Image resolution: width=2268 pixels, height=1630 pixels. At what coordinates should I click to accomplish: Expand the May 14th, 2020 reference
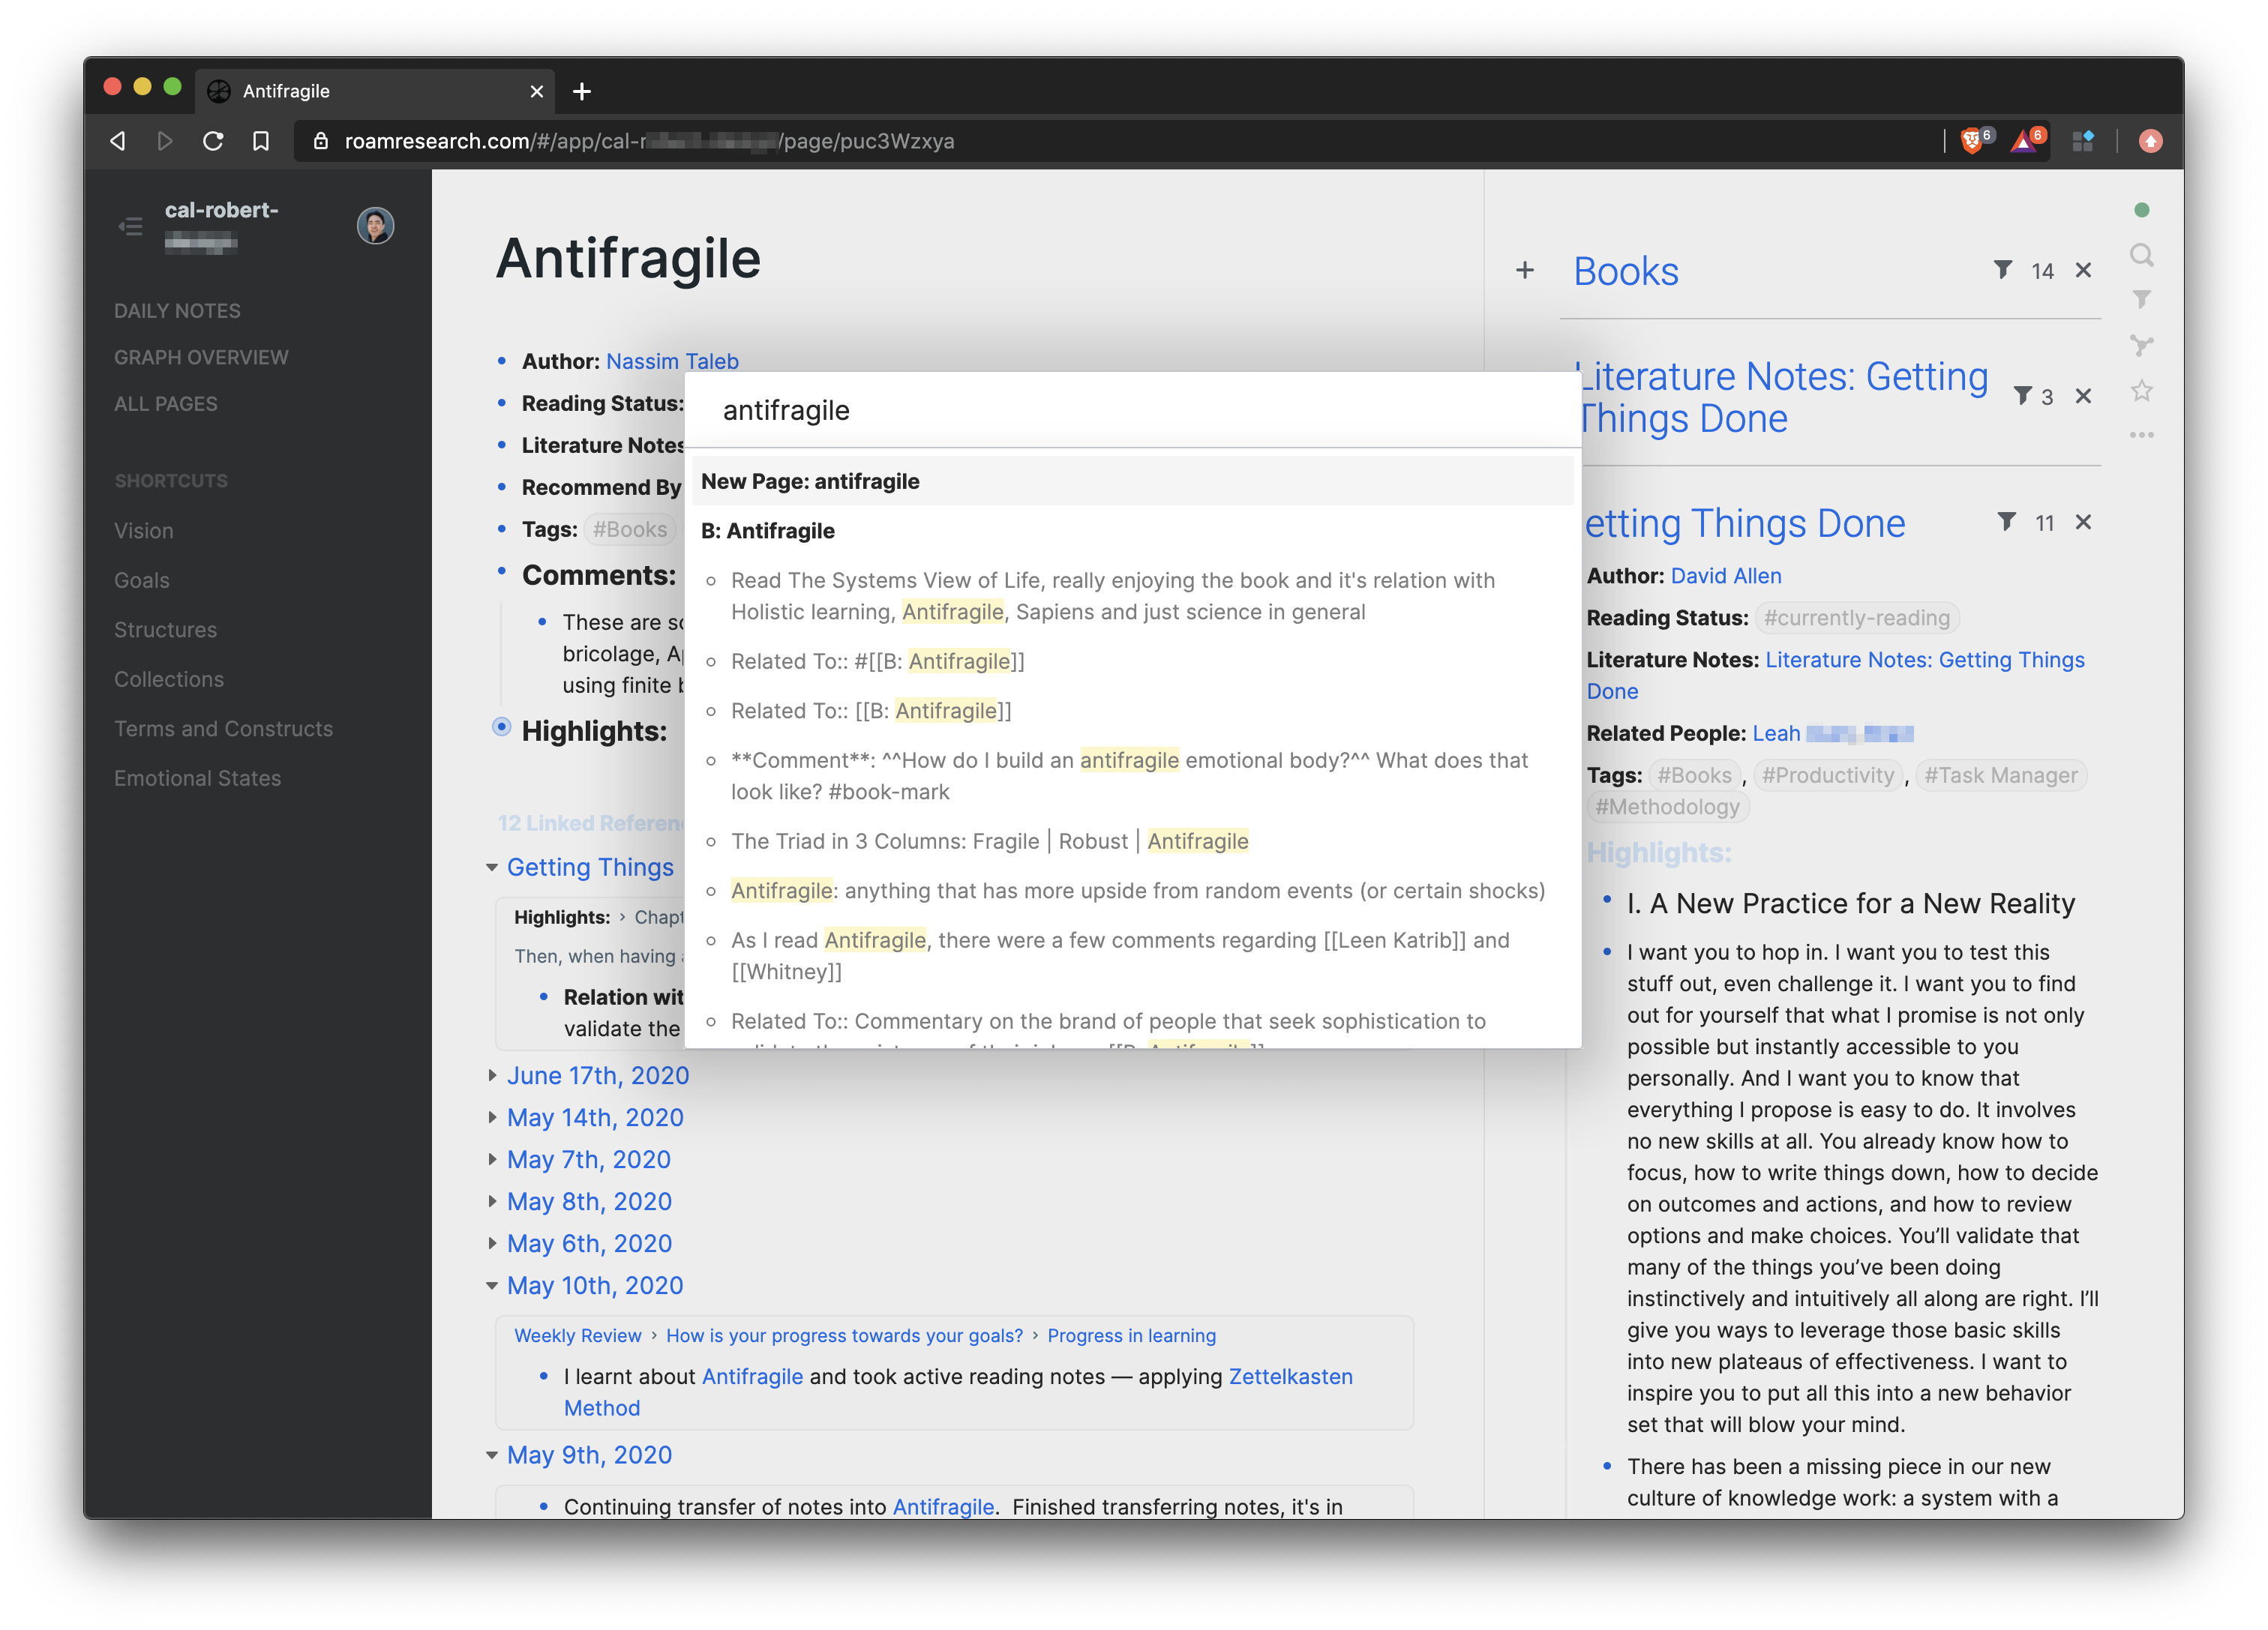pos(492,1117)
